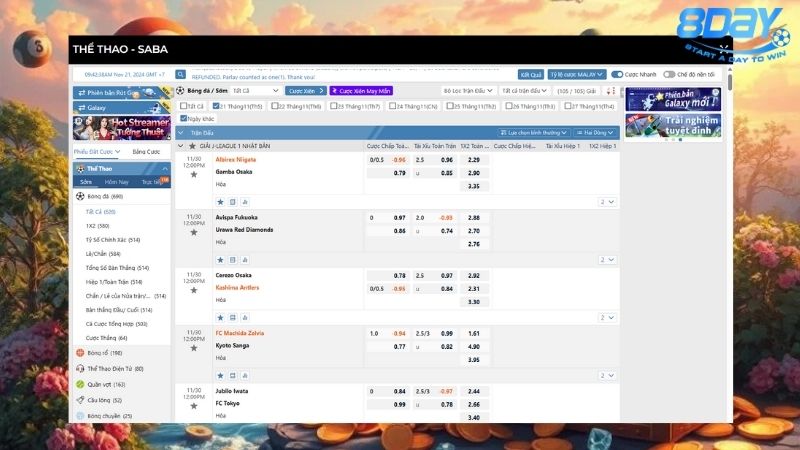Collapse the Thể Thao sidebar panel

pyautogui.click(x=165, y=169)
